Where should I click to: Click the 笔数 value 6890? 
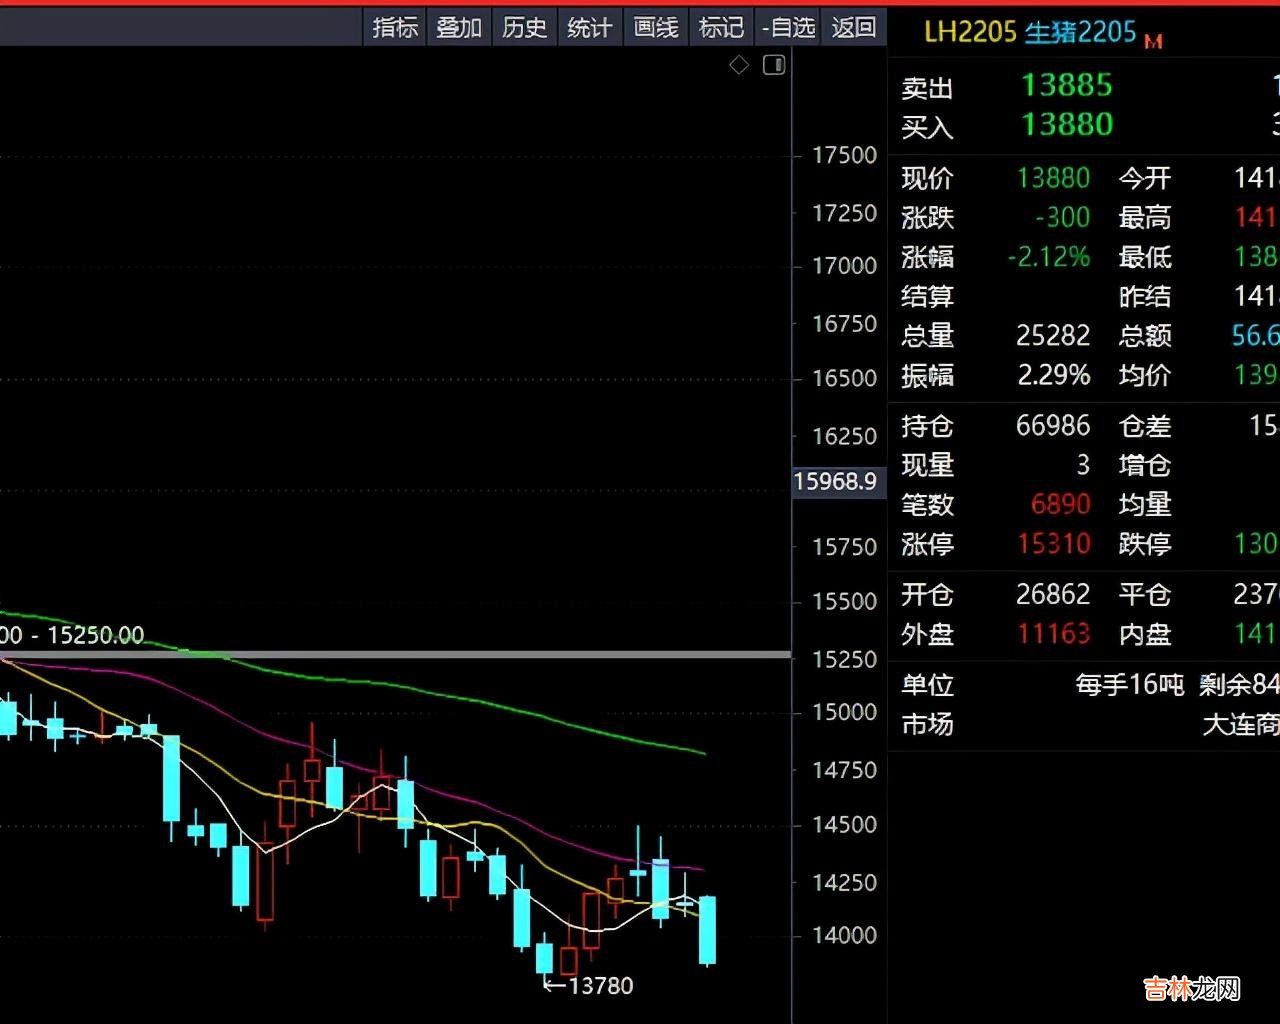click(1060, 504)
